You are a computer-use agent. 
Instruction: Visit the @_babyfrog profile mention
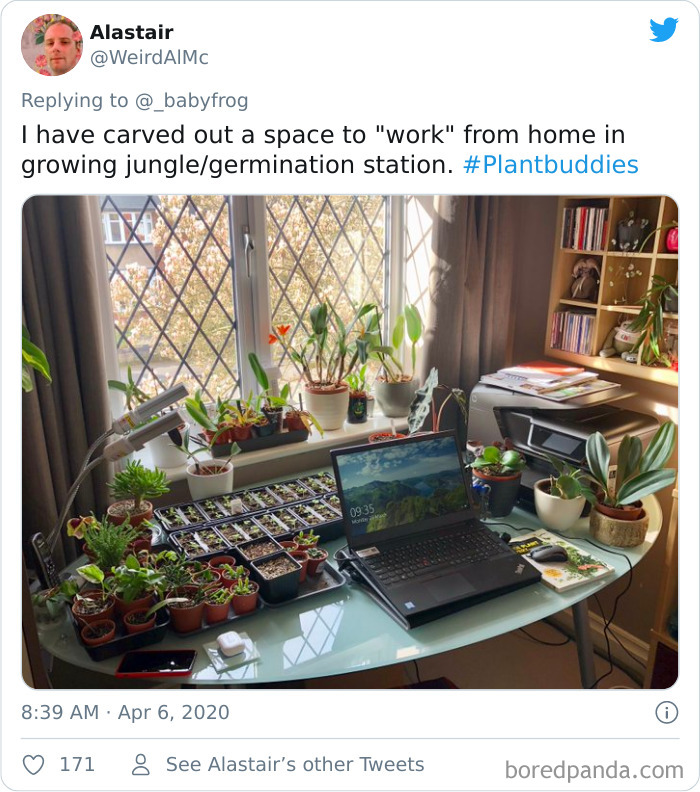point(191,101)
